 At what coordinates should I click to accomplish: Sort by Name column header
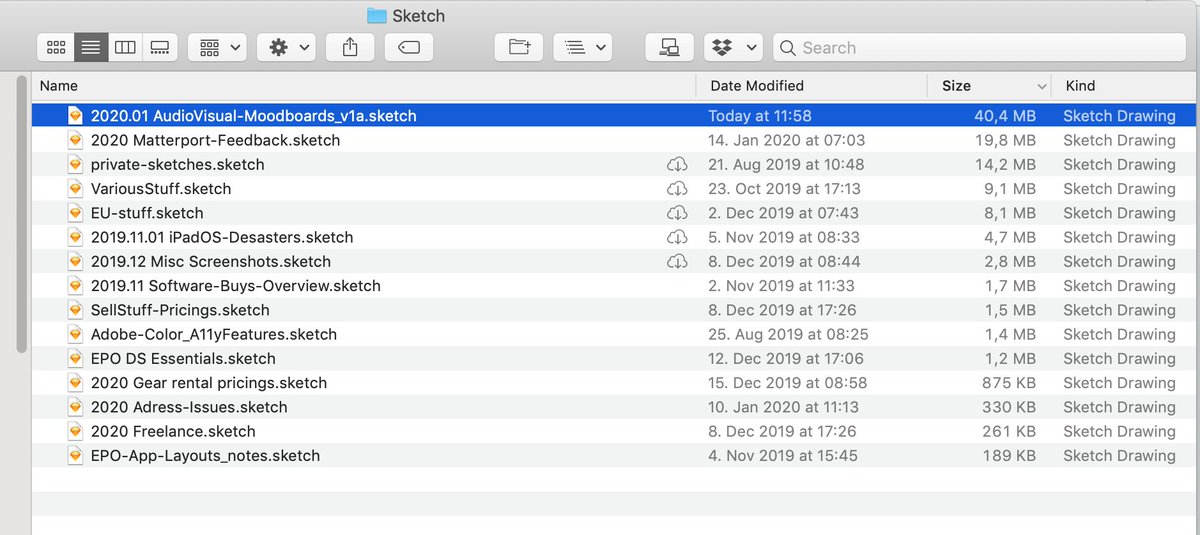click(x=59, y=86)
